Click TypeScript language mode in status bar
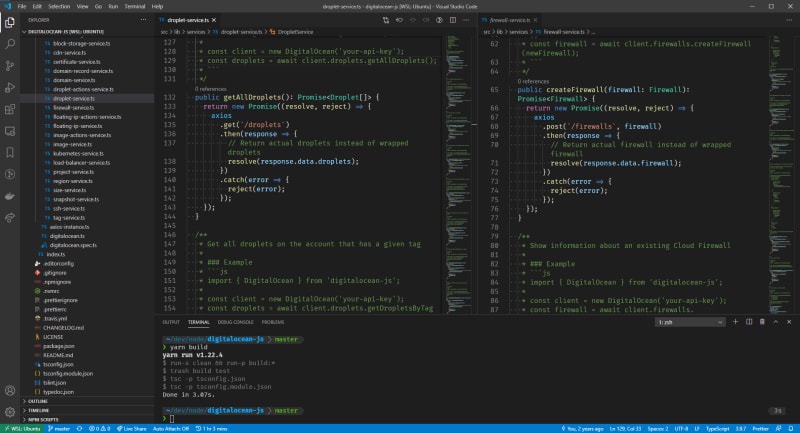The width and height of the screenshot is (800, 433). pyautogui.click(x=717, y=429)
